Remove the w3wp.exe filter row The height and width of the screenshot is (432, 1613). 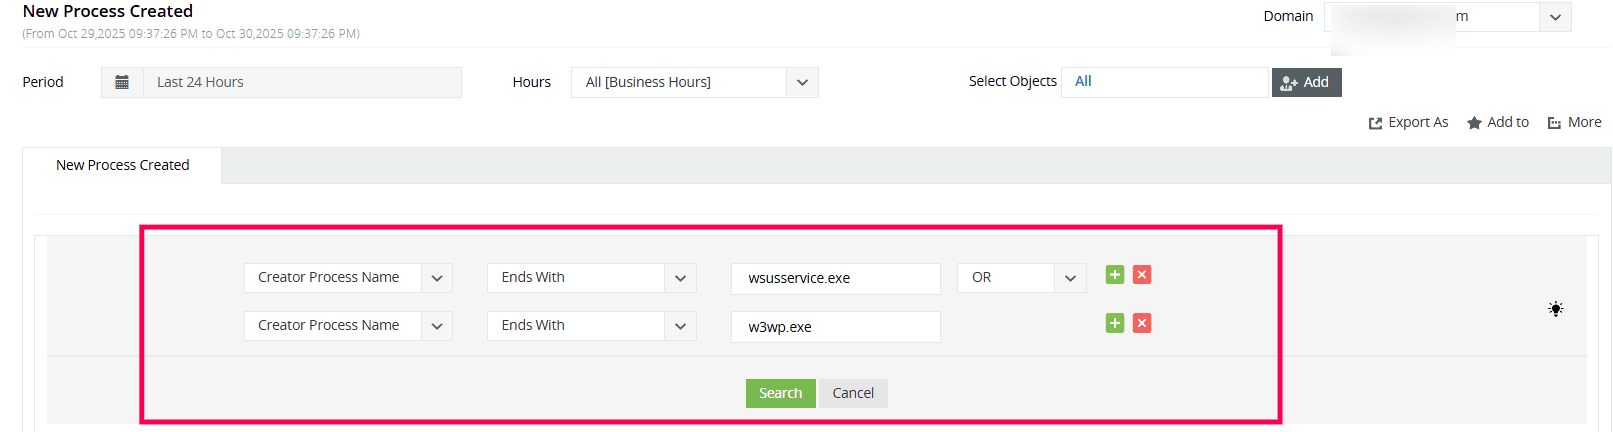pos(1142,323)
